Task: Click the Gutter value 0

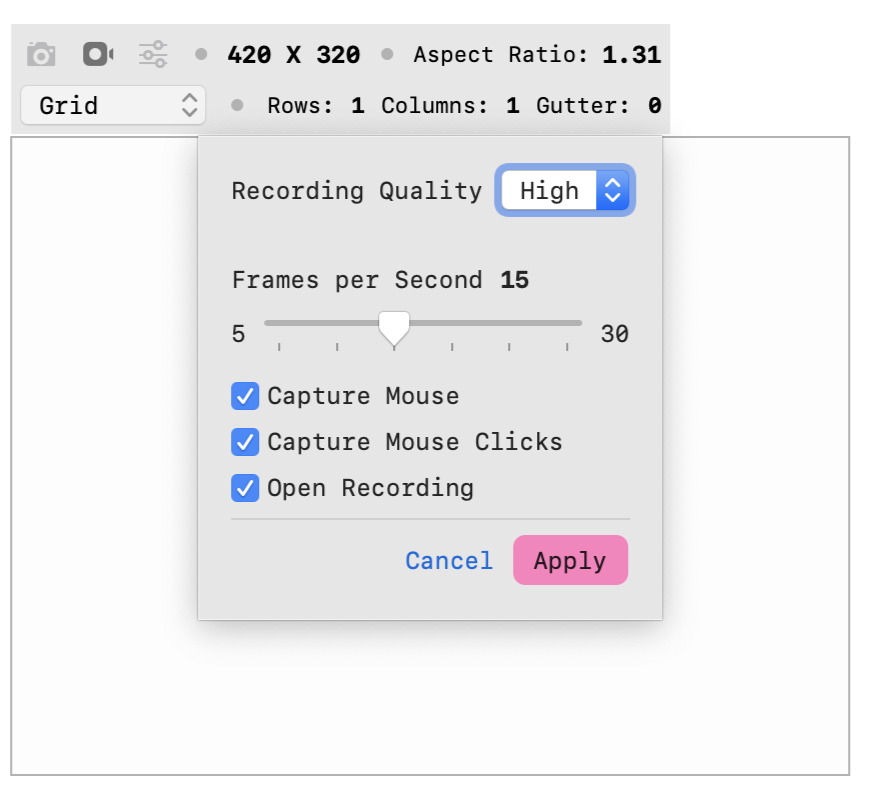Action: [655, 105]
